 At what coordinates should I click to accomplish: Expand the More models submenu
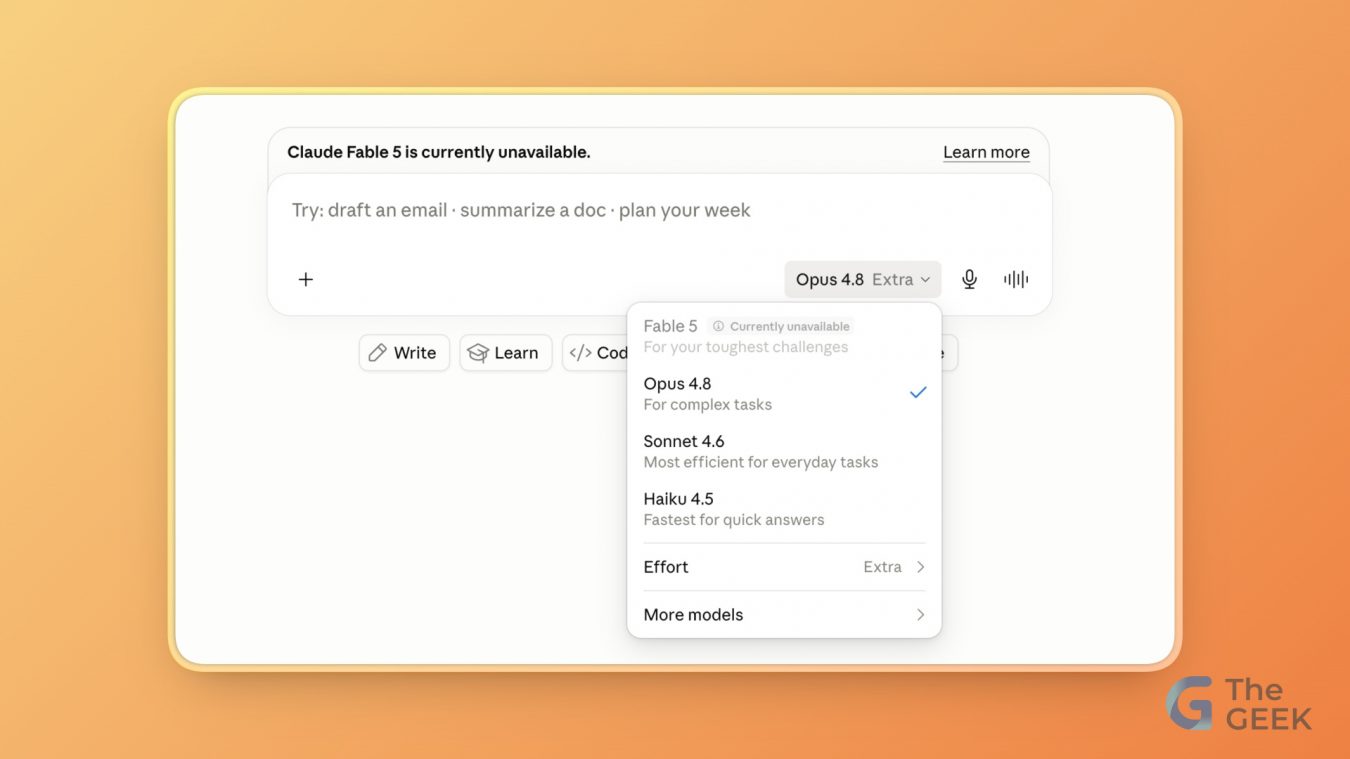coord(784,615)
